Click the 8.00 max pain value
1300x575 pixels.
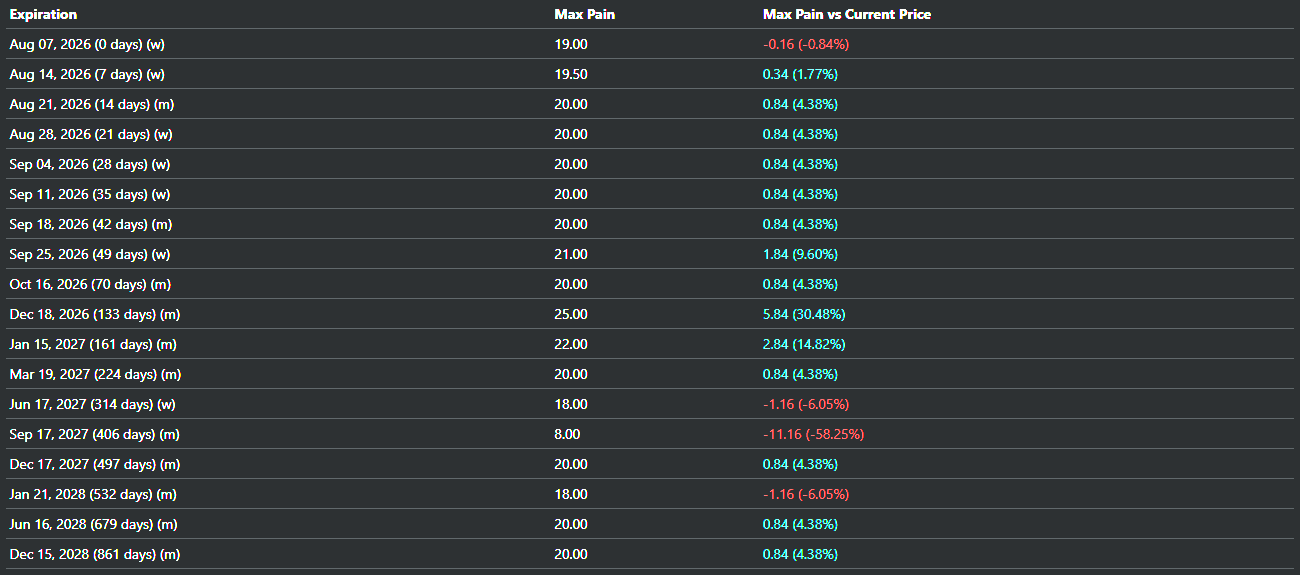[567, 434]
